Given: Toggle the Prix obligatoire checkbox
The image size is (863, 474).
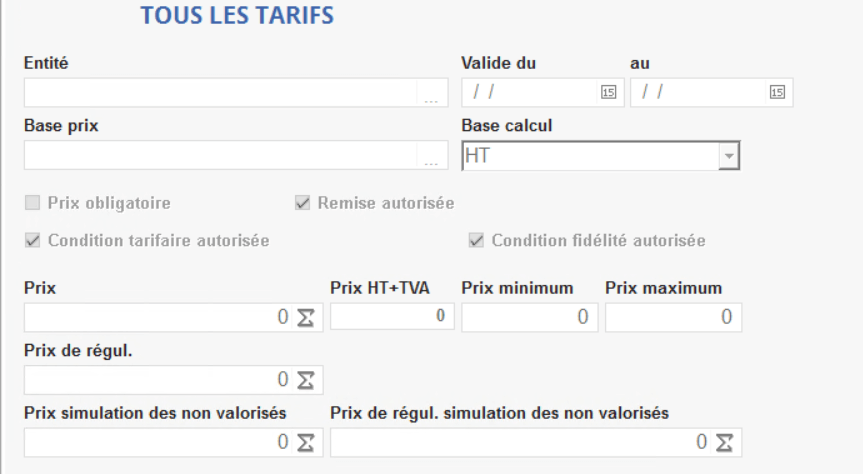Looking at the screenshot, I should coord(31,203).
